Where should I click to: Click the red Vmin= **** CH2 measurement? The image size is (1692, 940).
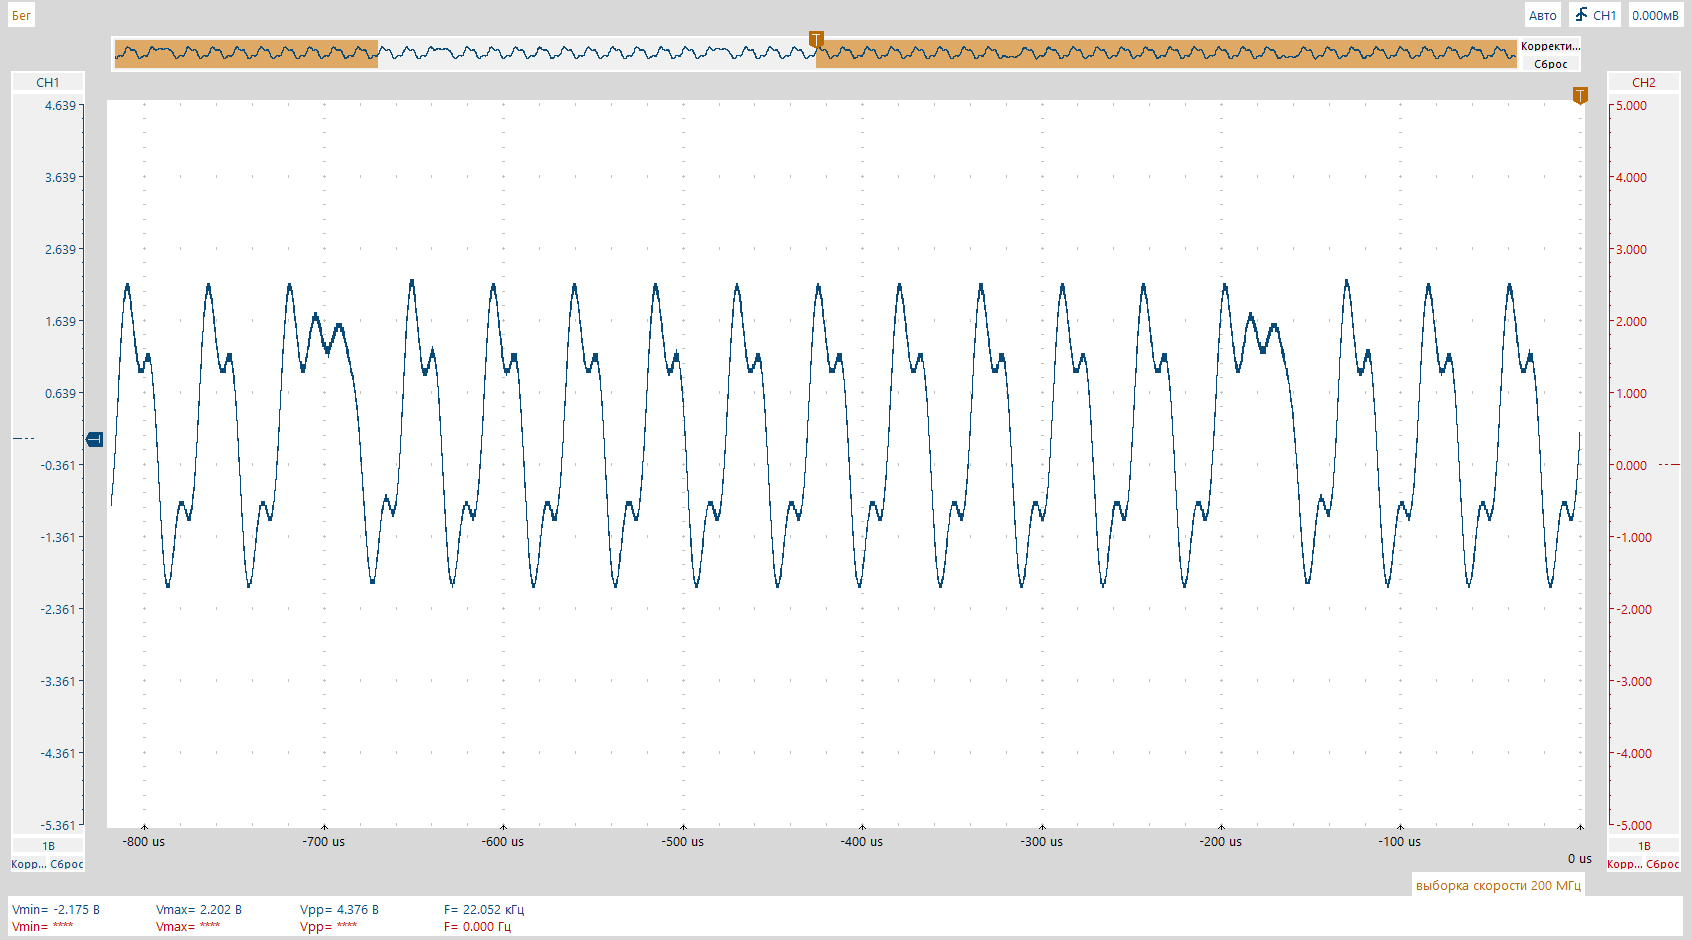42,926
